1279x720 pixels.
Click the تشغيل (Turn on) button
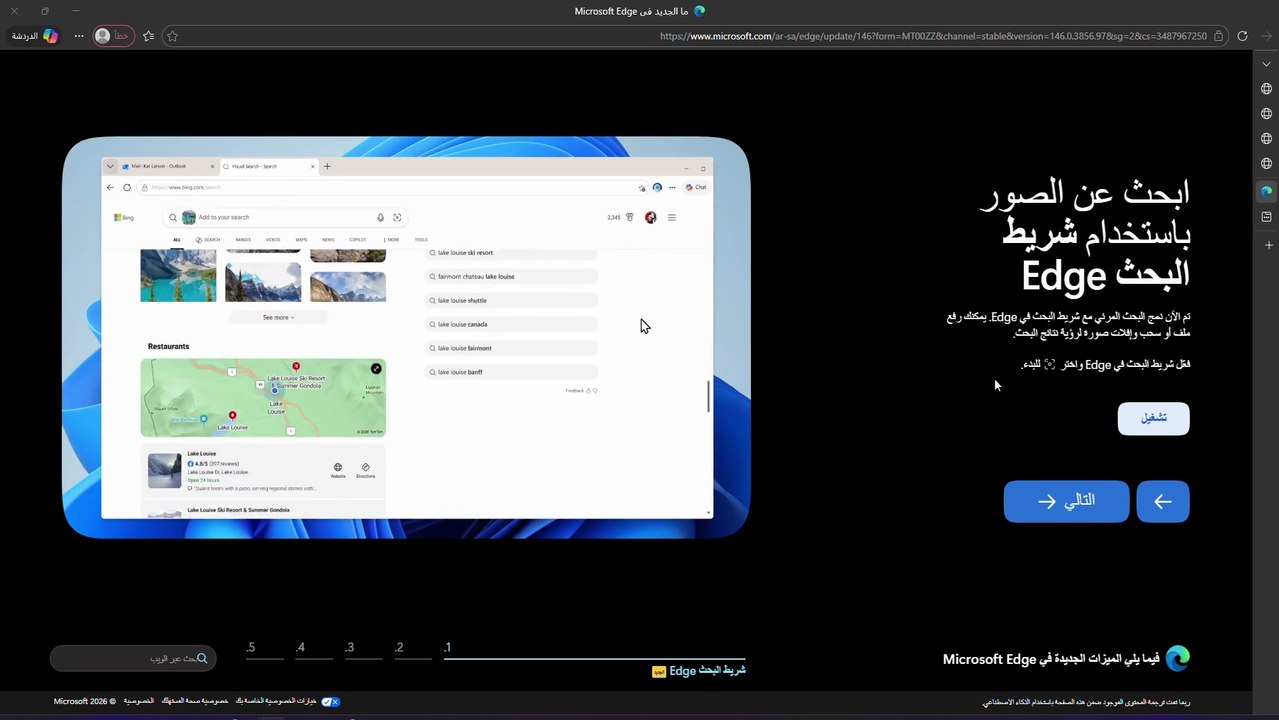tap(1154, 418)
